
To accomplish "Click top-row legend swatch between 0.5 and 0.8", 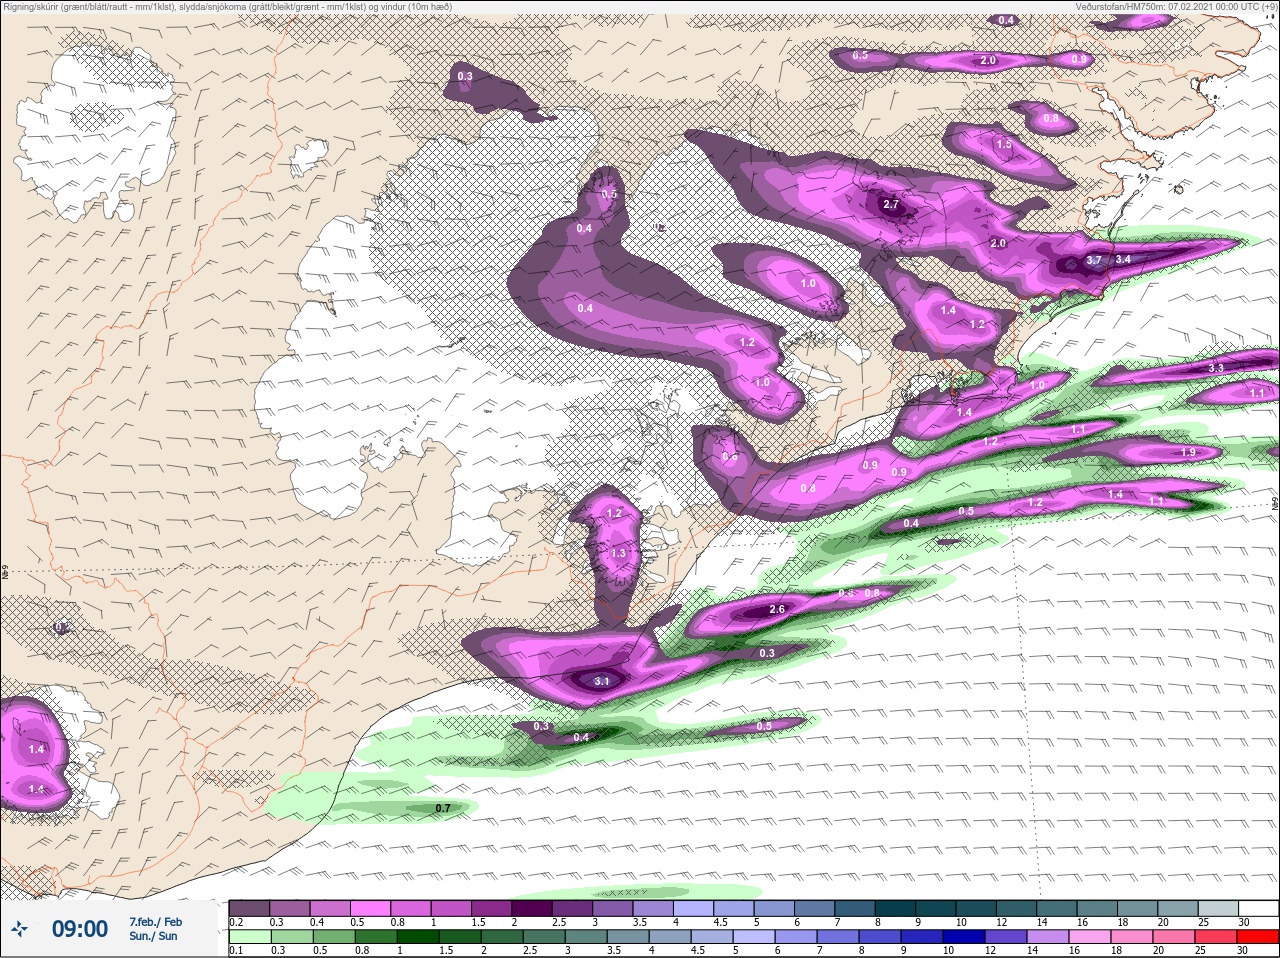I will [370, 908].
